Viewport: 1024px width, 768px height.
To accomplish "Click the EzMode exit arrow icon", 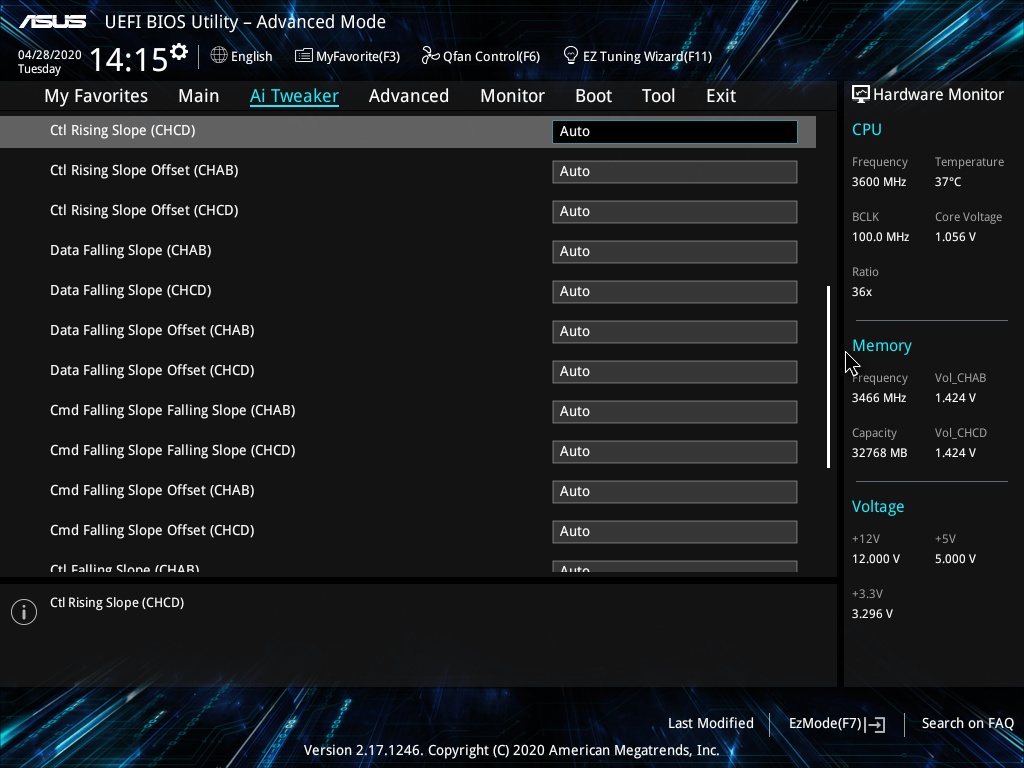I will [876, 724].
